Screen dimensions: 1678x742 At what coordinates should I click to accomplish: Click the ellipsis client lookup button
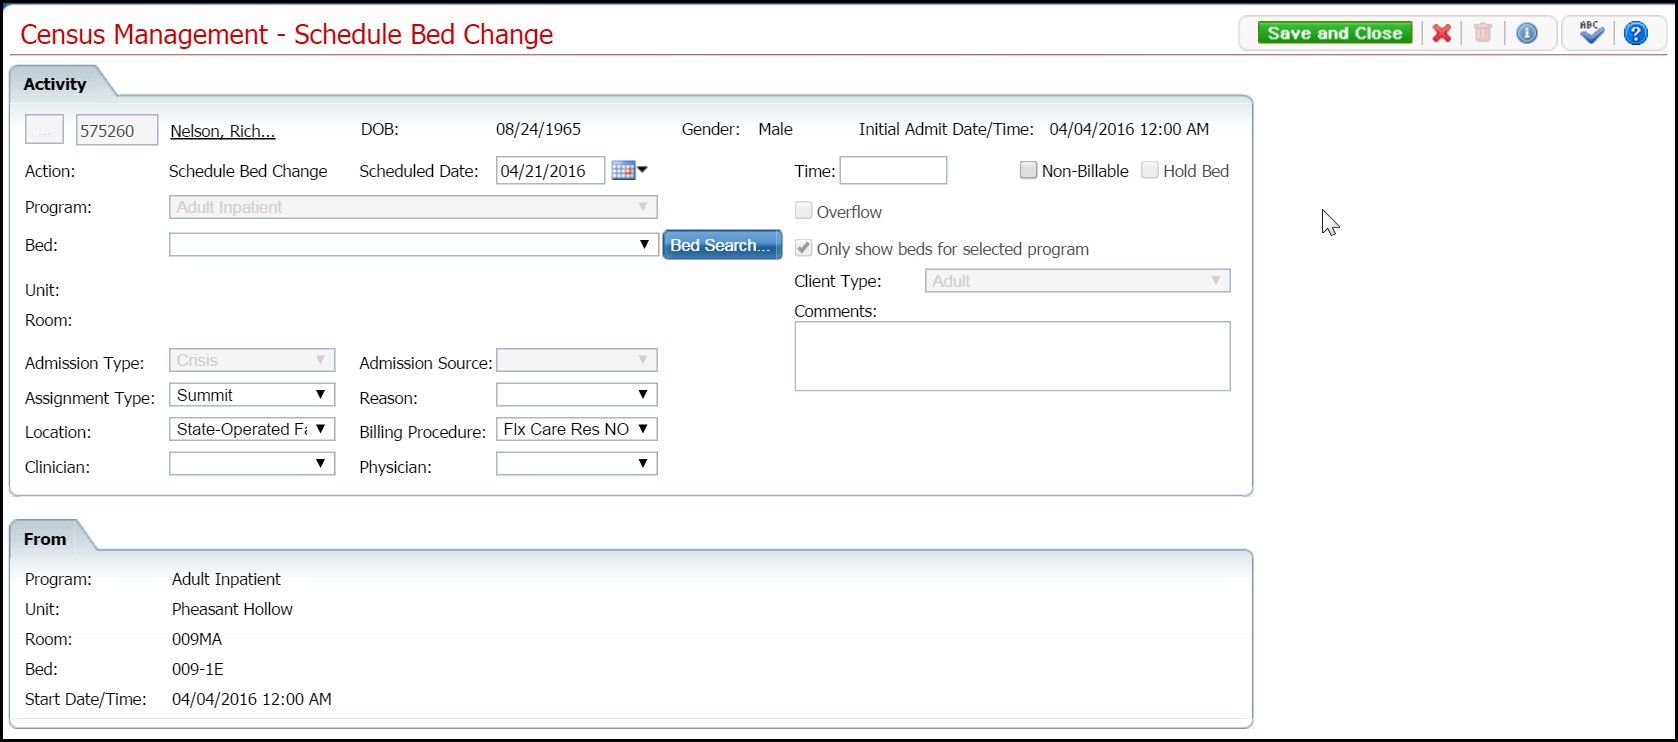pos(44,130)
